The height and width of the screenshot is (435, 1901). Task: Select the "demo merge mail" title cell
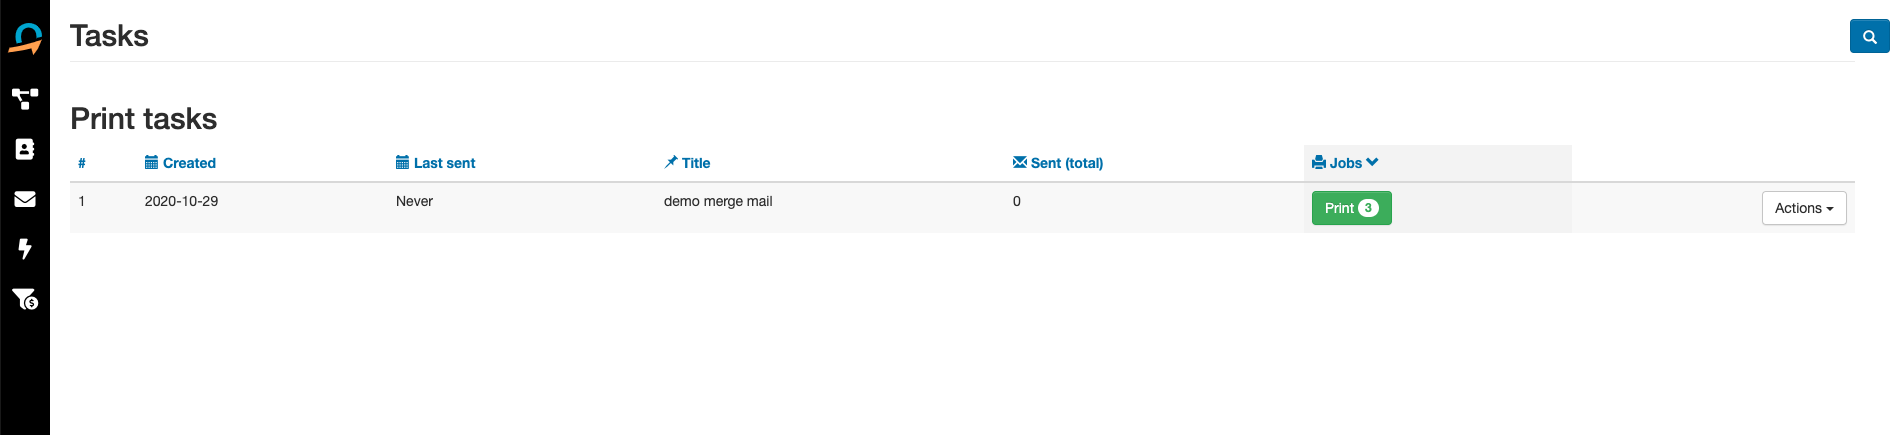pyautogui.click(x=718, y=201)
